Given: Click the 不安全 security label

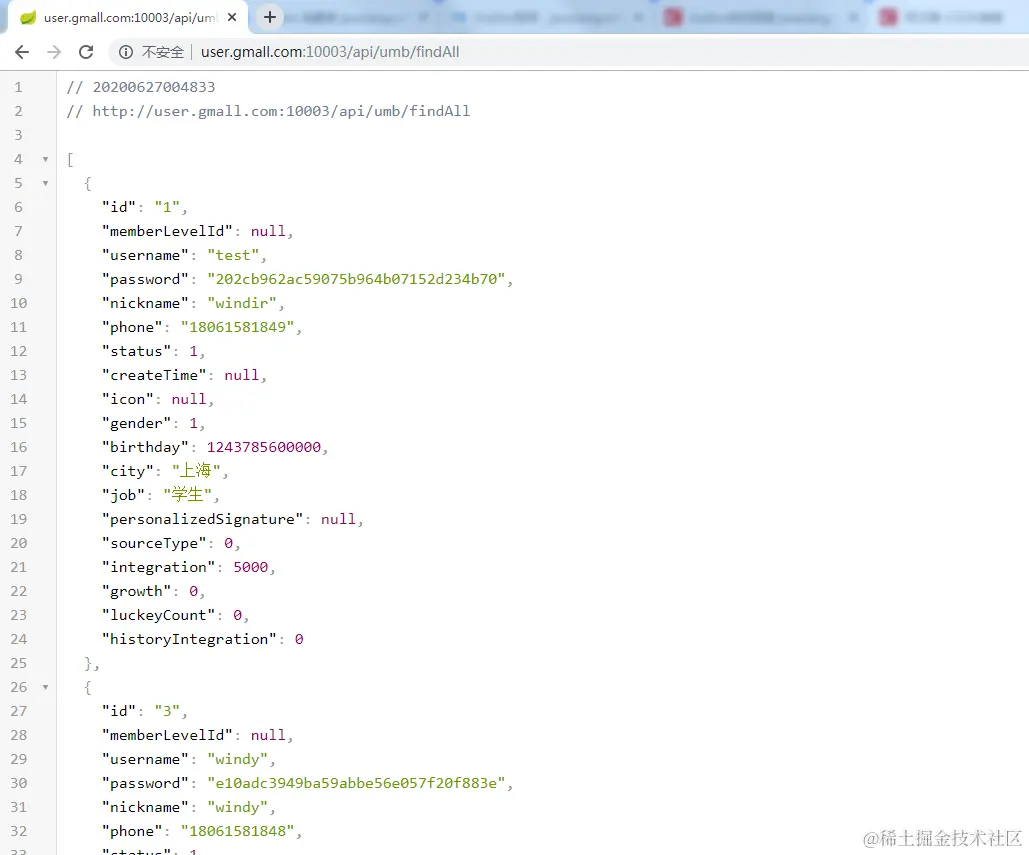Looking at the screenshot, I should pos(163,52).
